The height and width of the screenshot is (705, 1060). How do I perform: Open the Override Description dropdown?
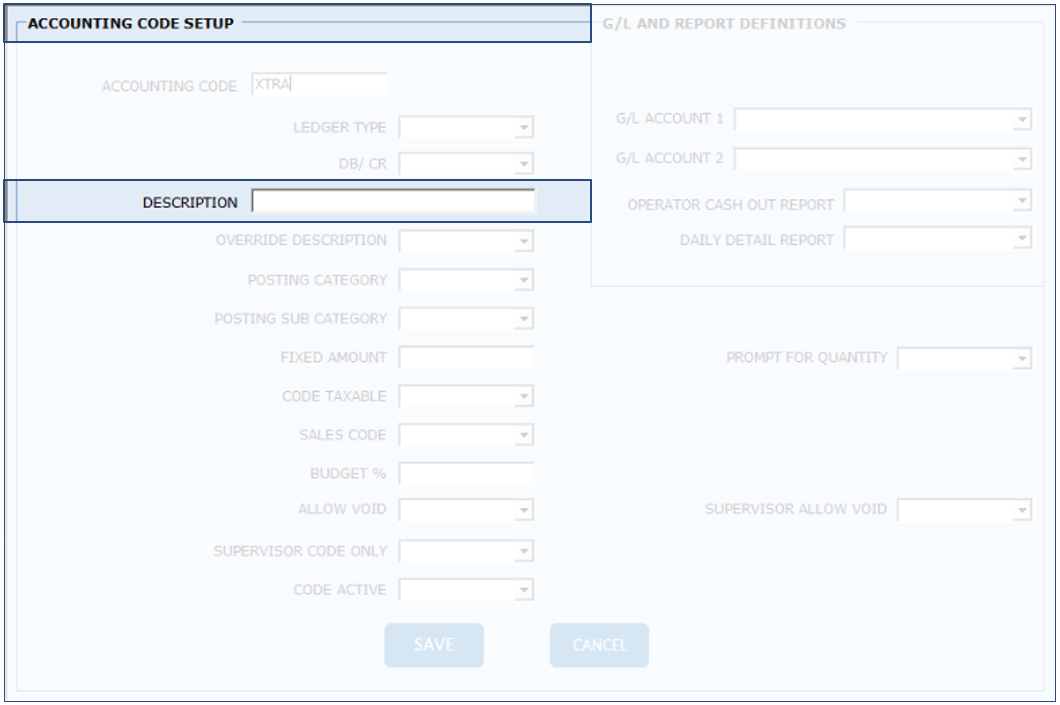[466, 241]
